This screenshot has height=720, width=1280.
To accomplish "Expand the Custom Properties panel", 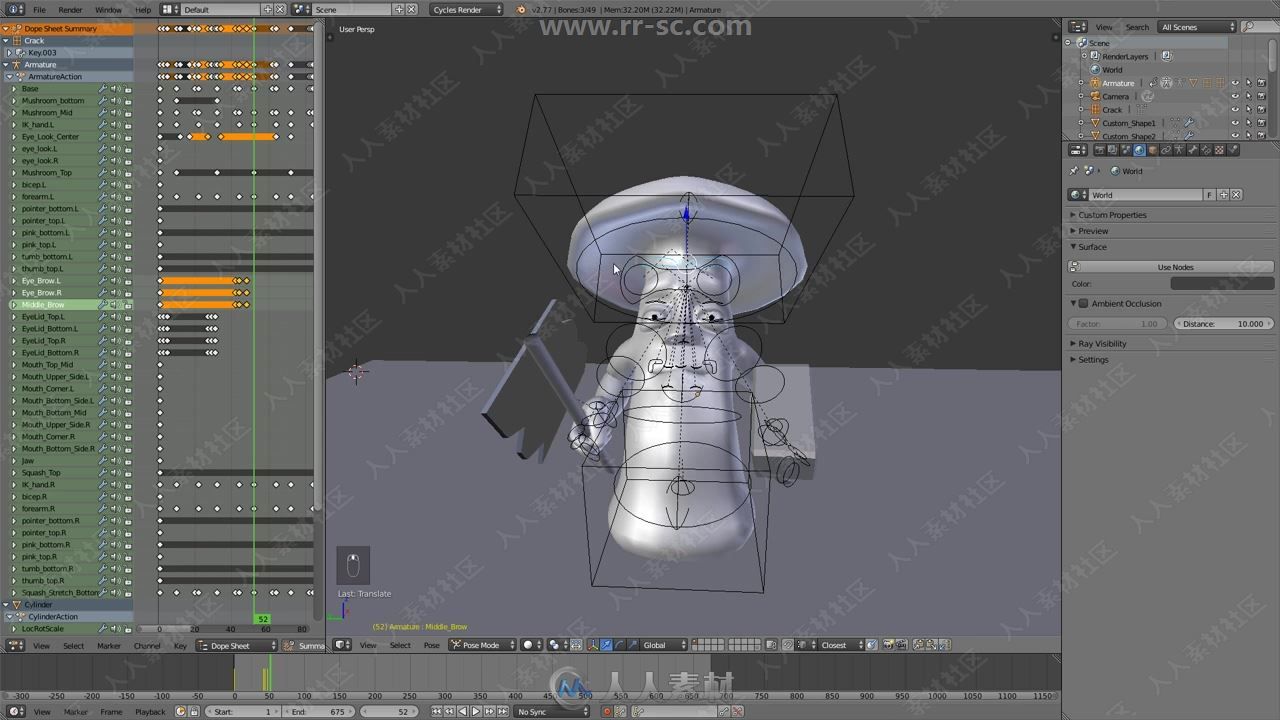I will coord(1112,215).
